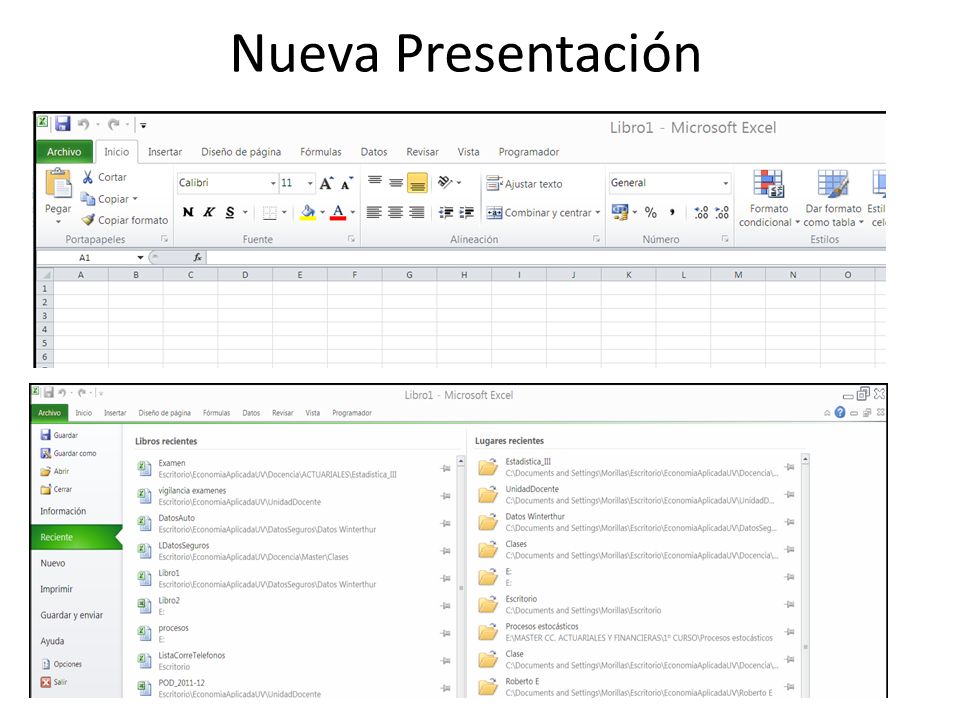Increase indent in Alineación group
The height and width of the screenshot is (720, 960).
pos(467,212)
